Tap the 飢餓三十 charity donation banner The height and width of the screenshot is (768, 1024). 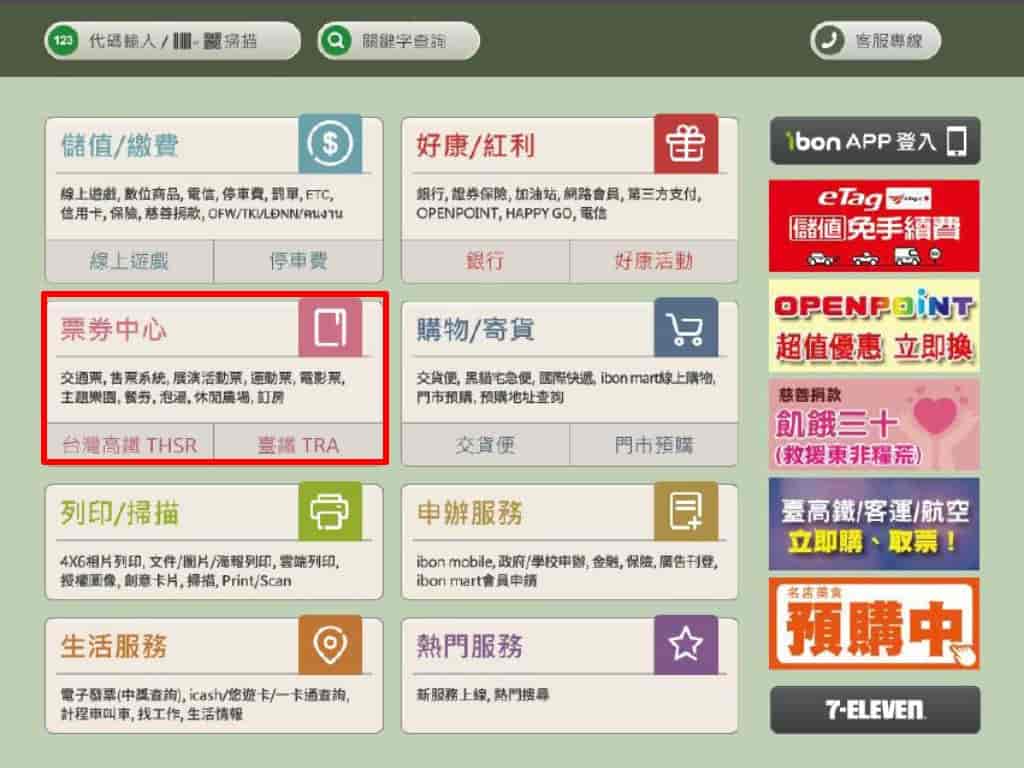click(x=874, y=425)
